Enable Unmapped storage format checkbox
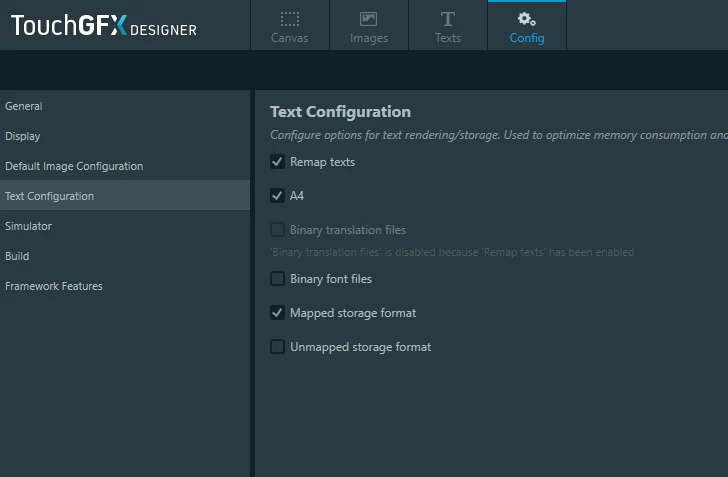This screenshot has width=728, height=477. pyautogui.click(x=277, y=346)
